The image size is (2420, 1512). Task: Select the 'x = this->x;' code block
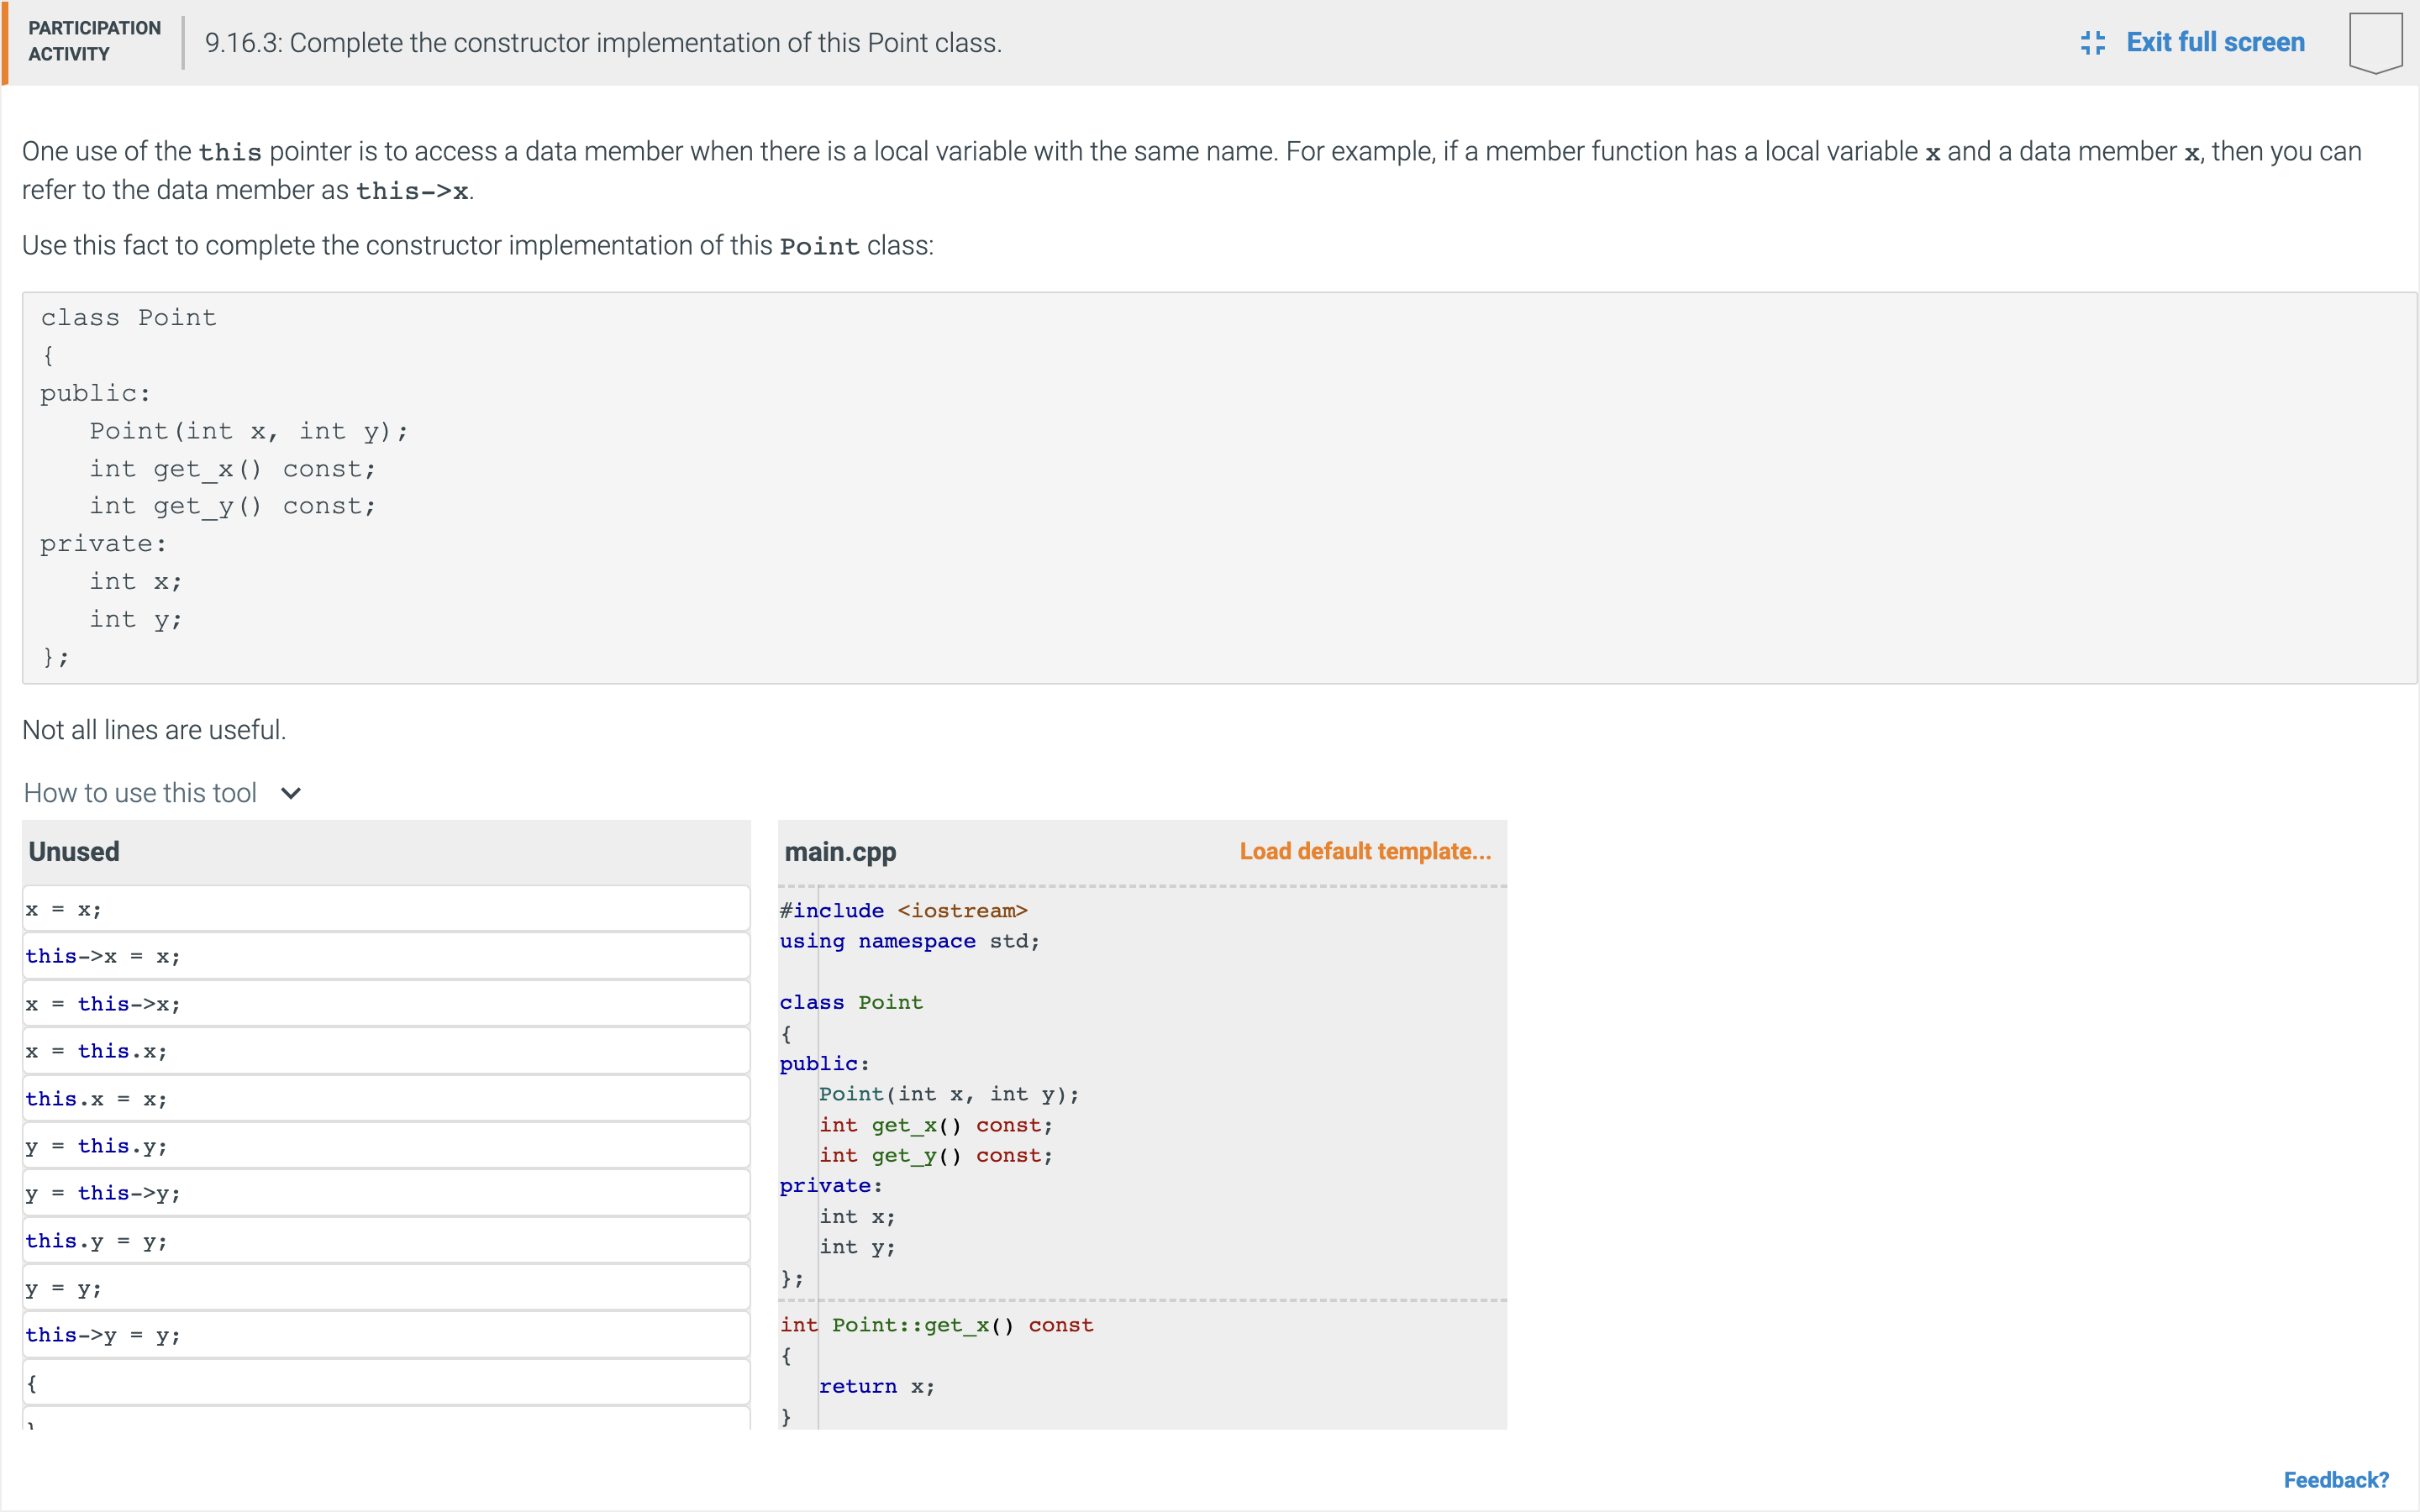pos(385,1004)
